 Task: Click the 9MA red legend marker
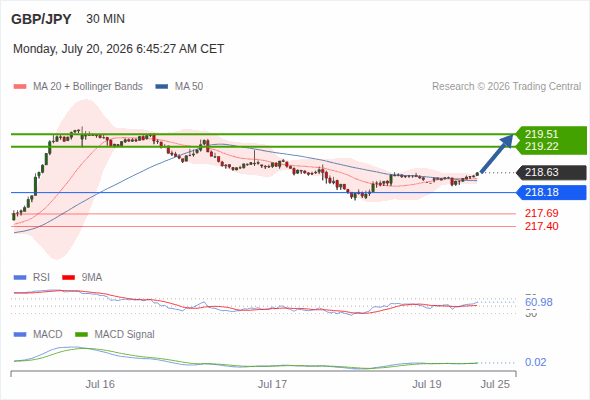pyautogui.click(x=68, y=278)
